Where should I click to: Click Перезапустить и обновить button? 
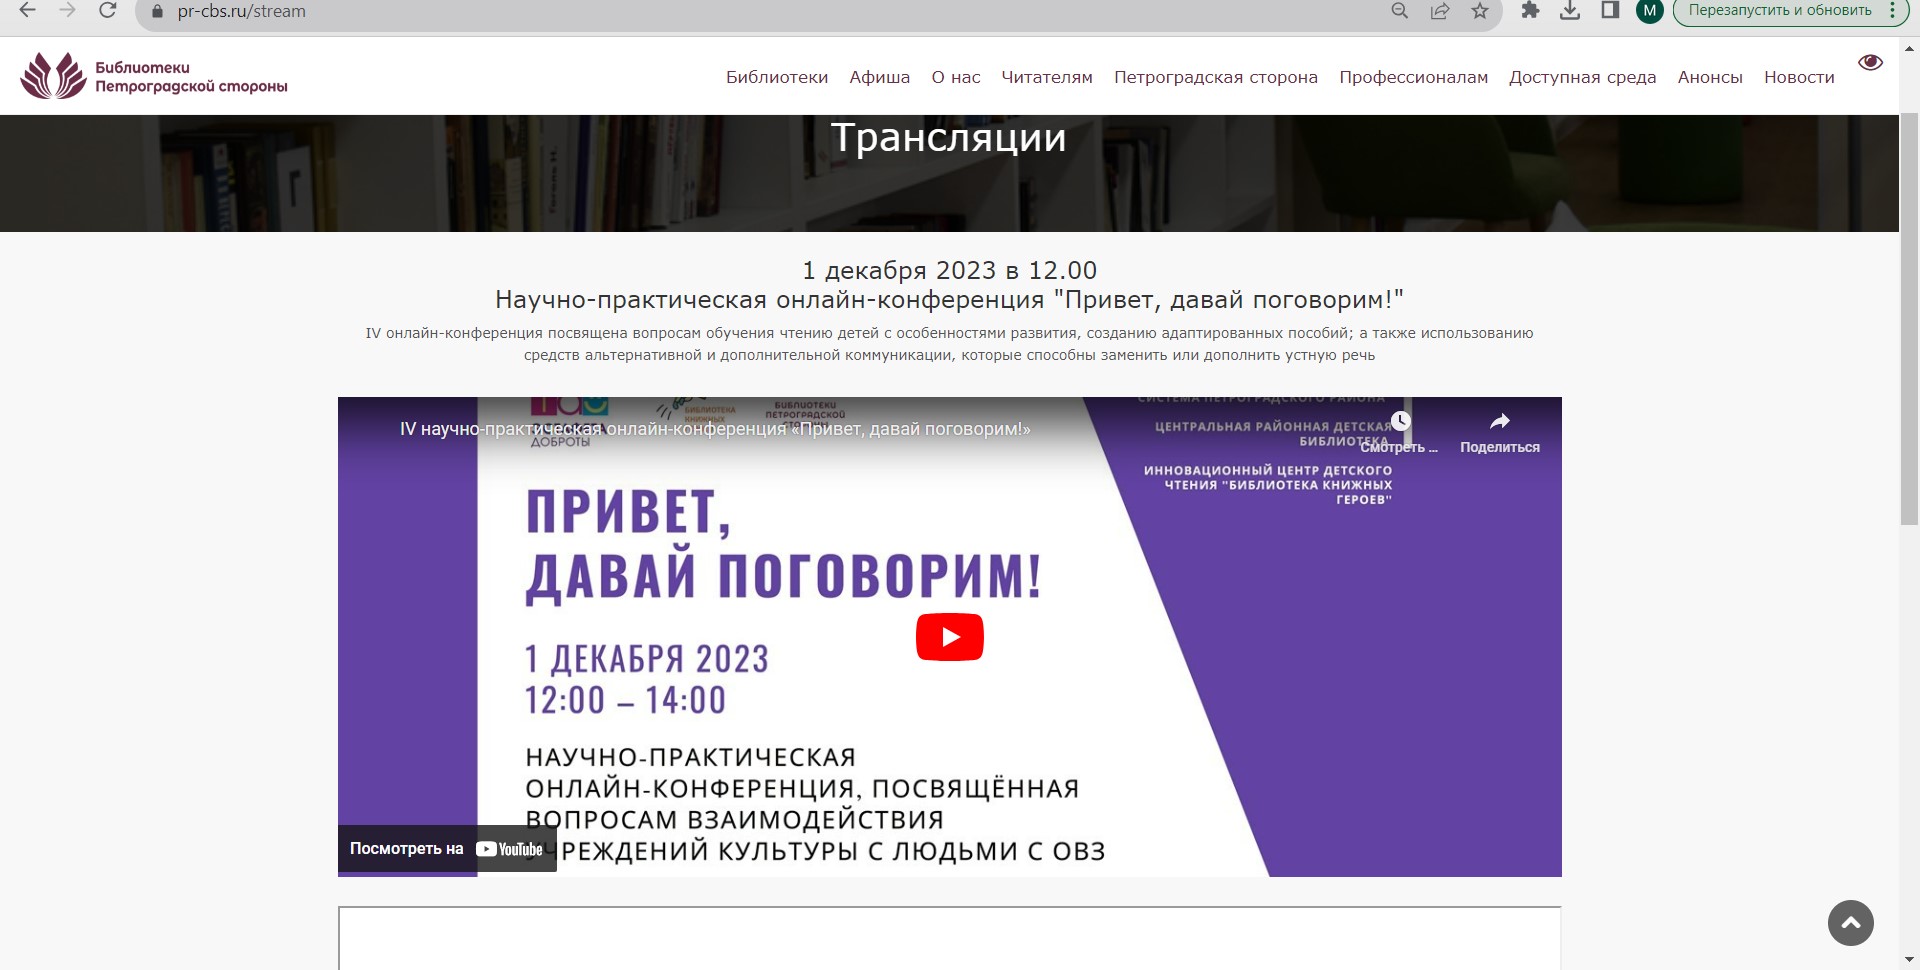point(1779,11)
